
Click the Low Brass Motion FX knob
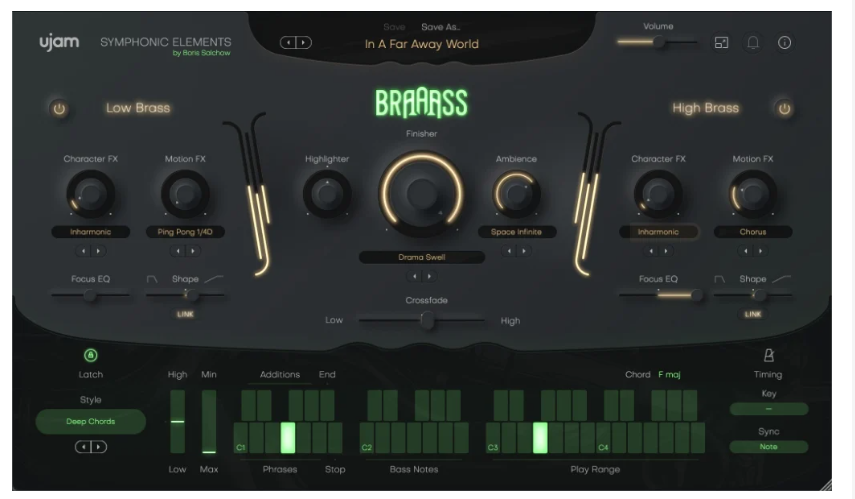185,194
